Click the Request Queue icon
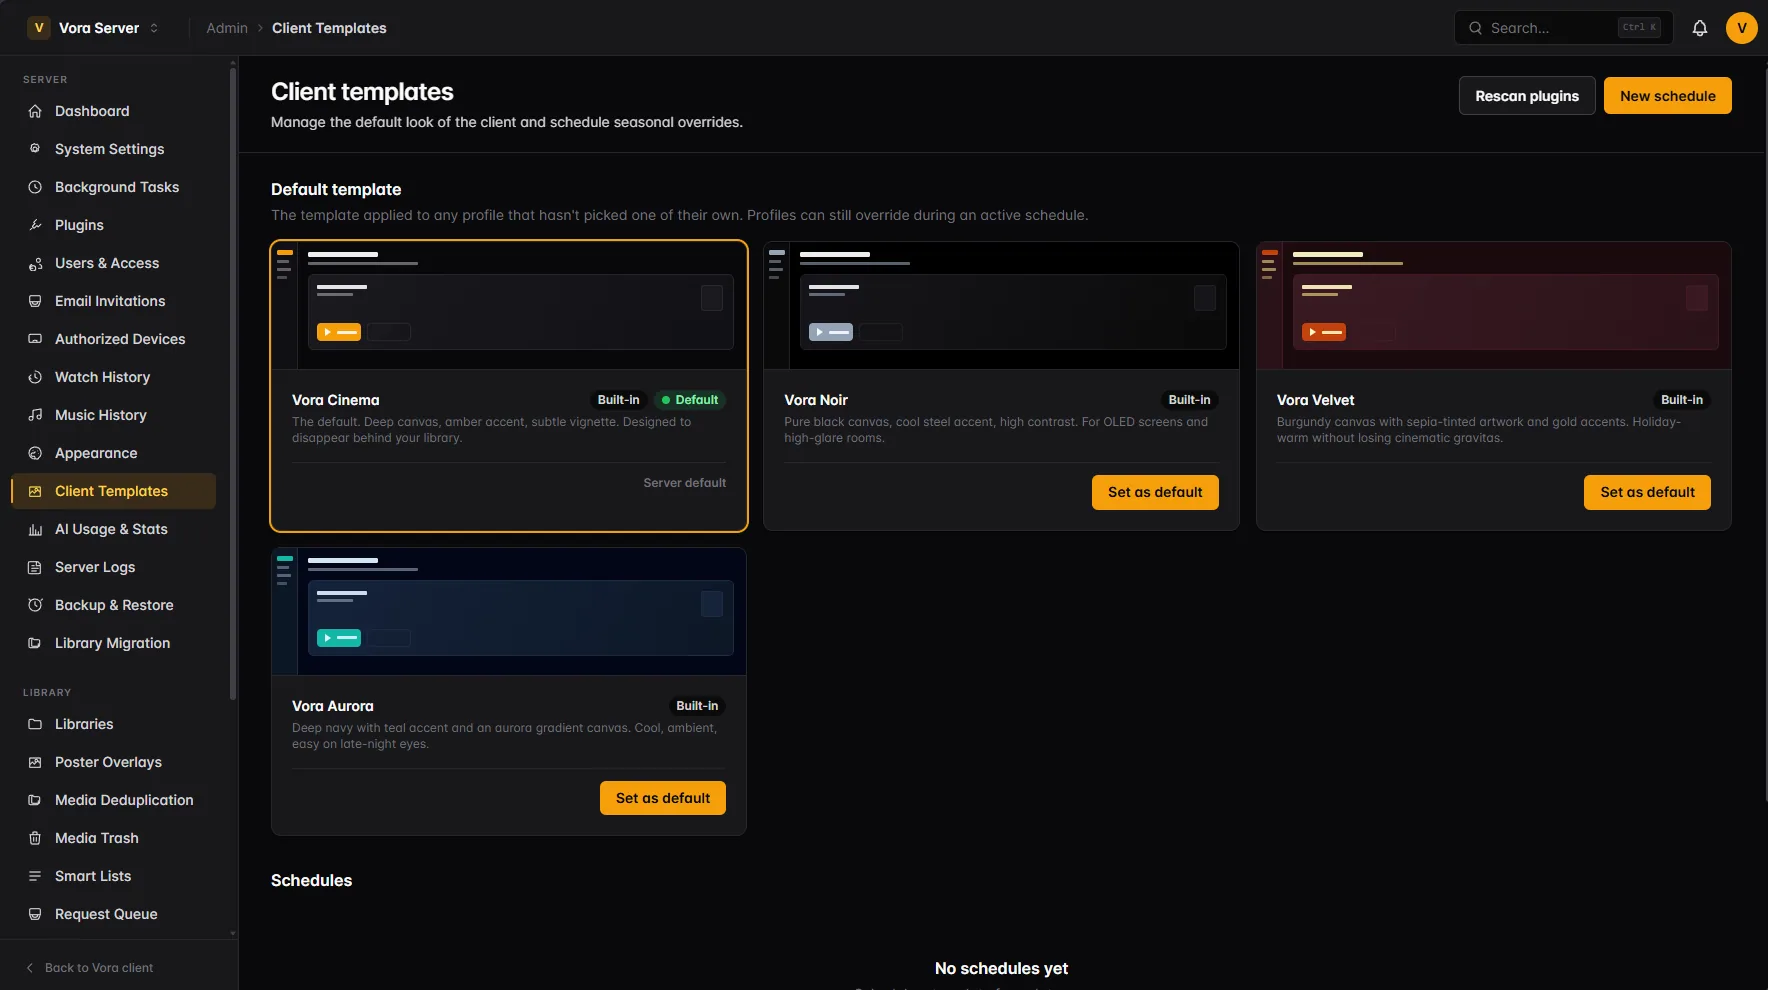1768x990 pixels. coord(35,914)
